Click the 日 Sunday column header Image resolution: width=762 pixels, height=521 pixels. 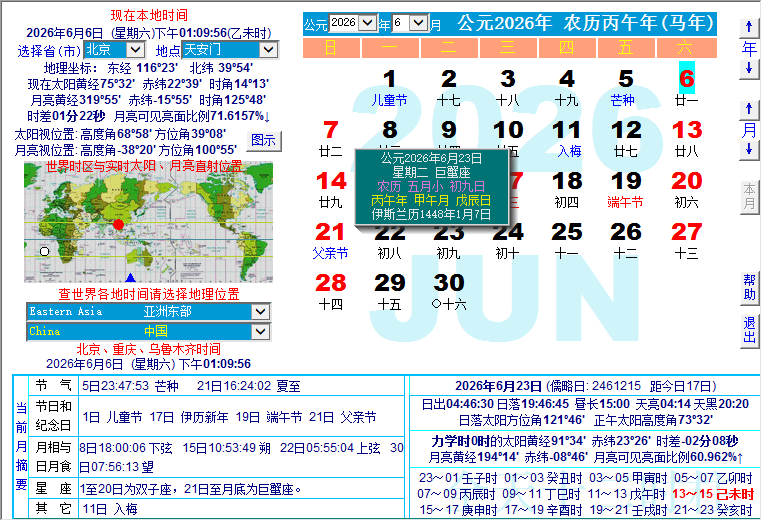tap(331, 48)
